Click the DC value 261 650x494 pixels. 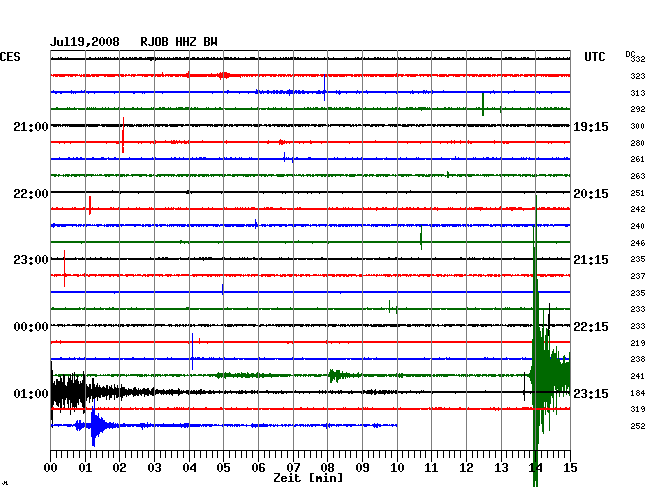638,159
